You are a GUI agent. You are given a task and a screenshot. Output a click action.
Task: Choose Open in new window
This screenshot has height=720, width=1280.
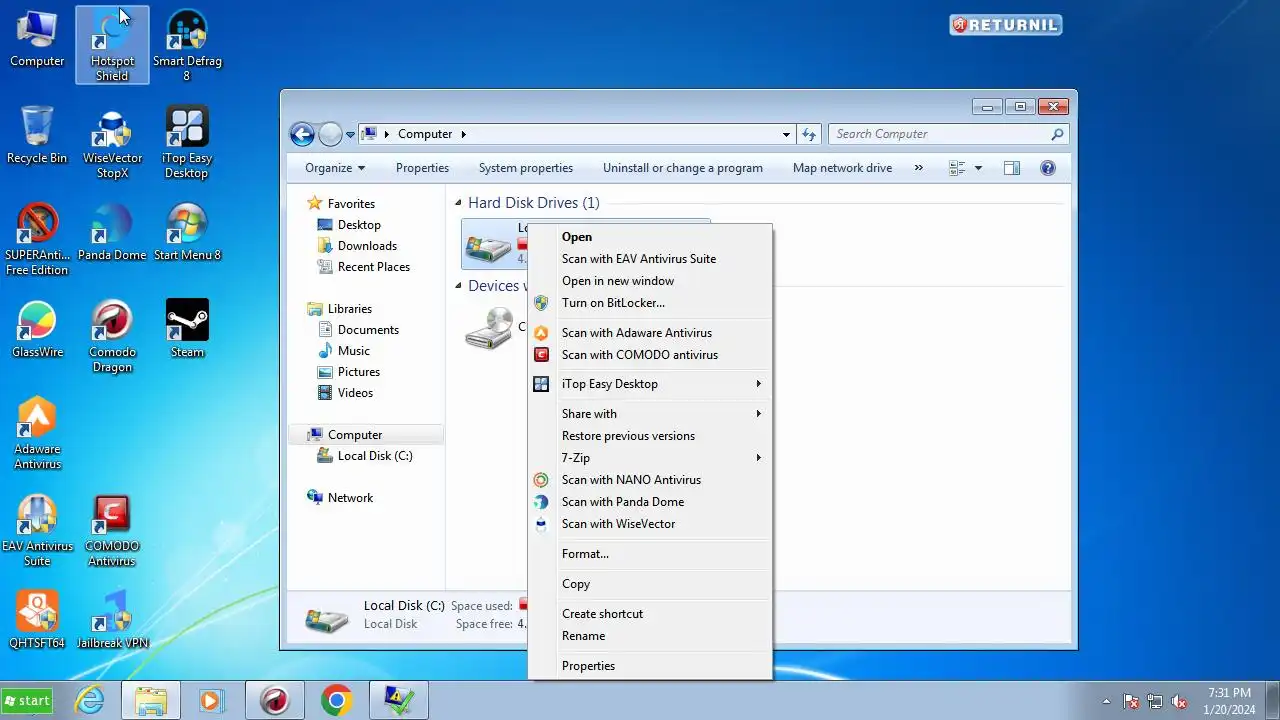tap(650, 281)
